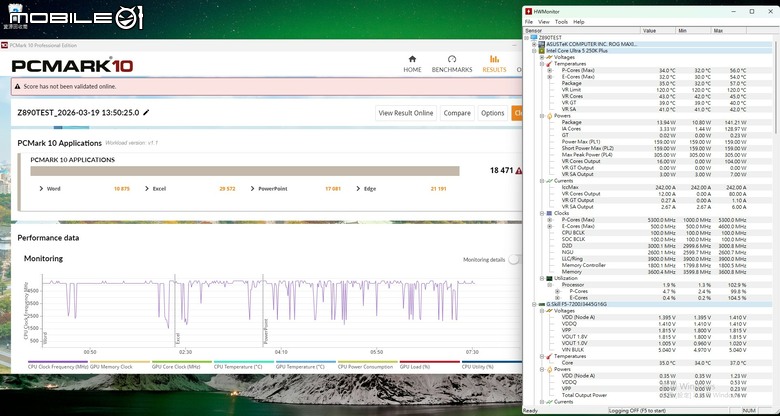Screen dimensions: 780x416
Task: Toggle the Monitoring details switch
Action: pyautogui.click(x=515, y=260)
